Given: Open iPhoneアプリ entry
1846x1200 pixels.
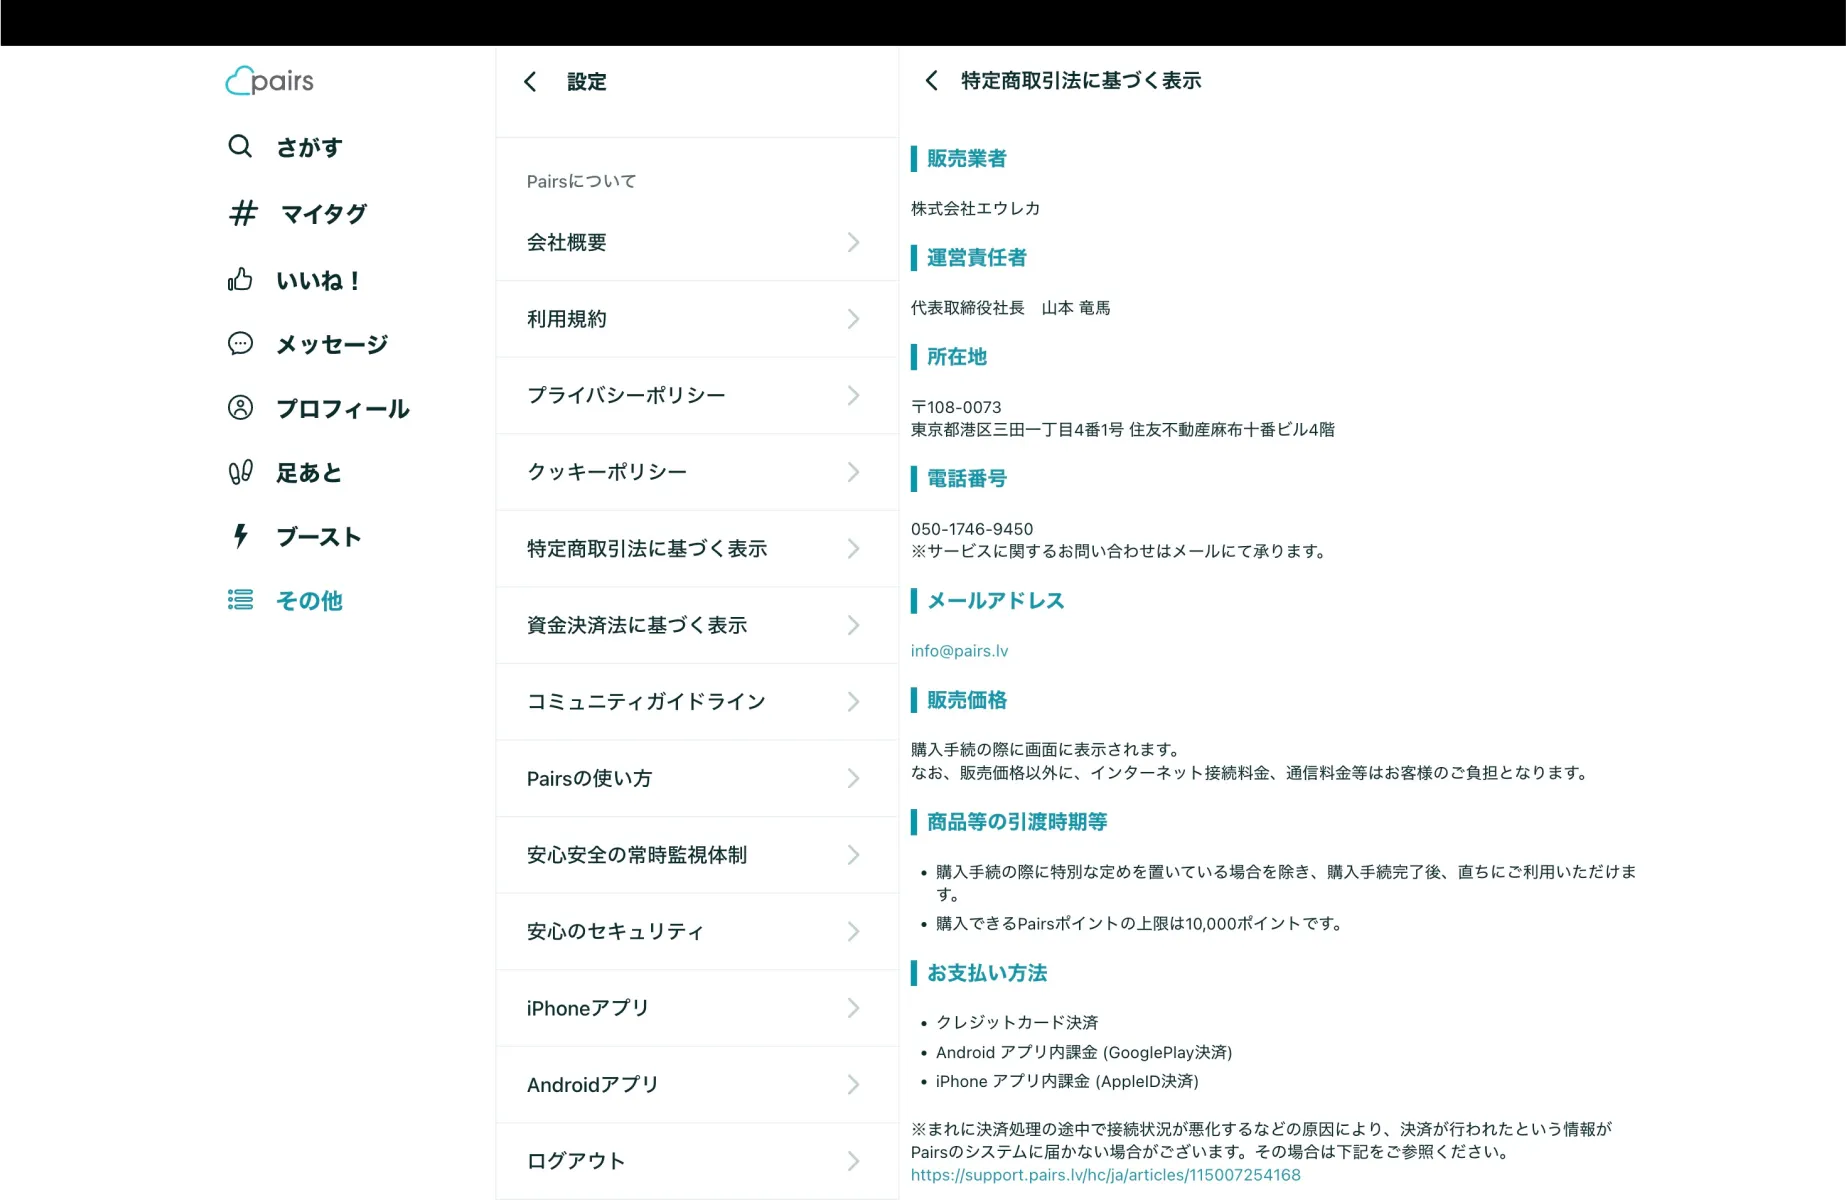Looking at the screenshot, I should point(697,1008).
